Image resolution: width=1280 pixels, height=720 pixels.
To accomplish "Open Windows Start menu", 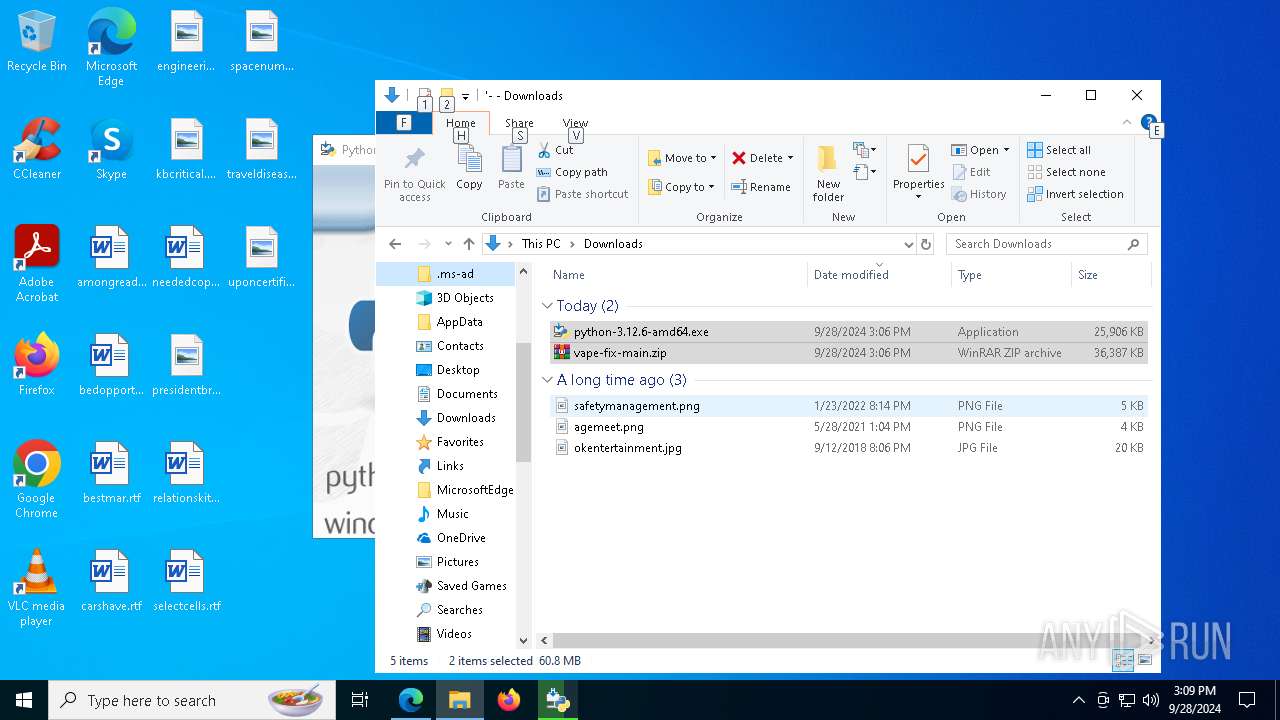I will pos(24,700).
